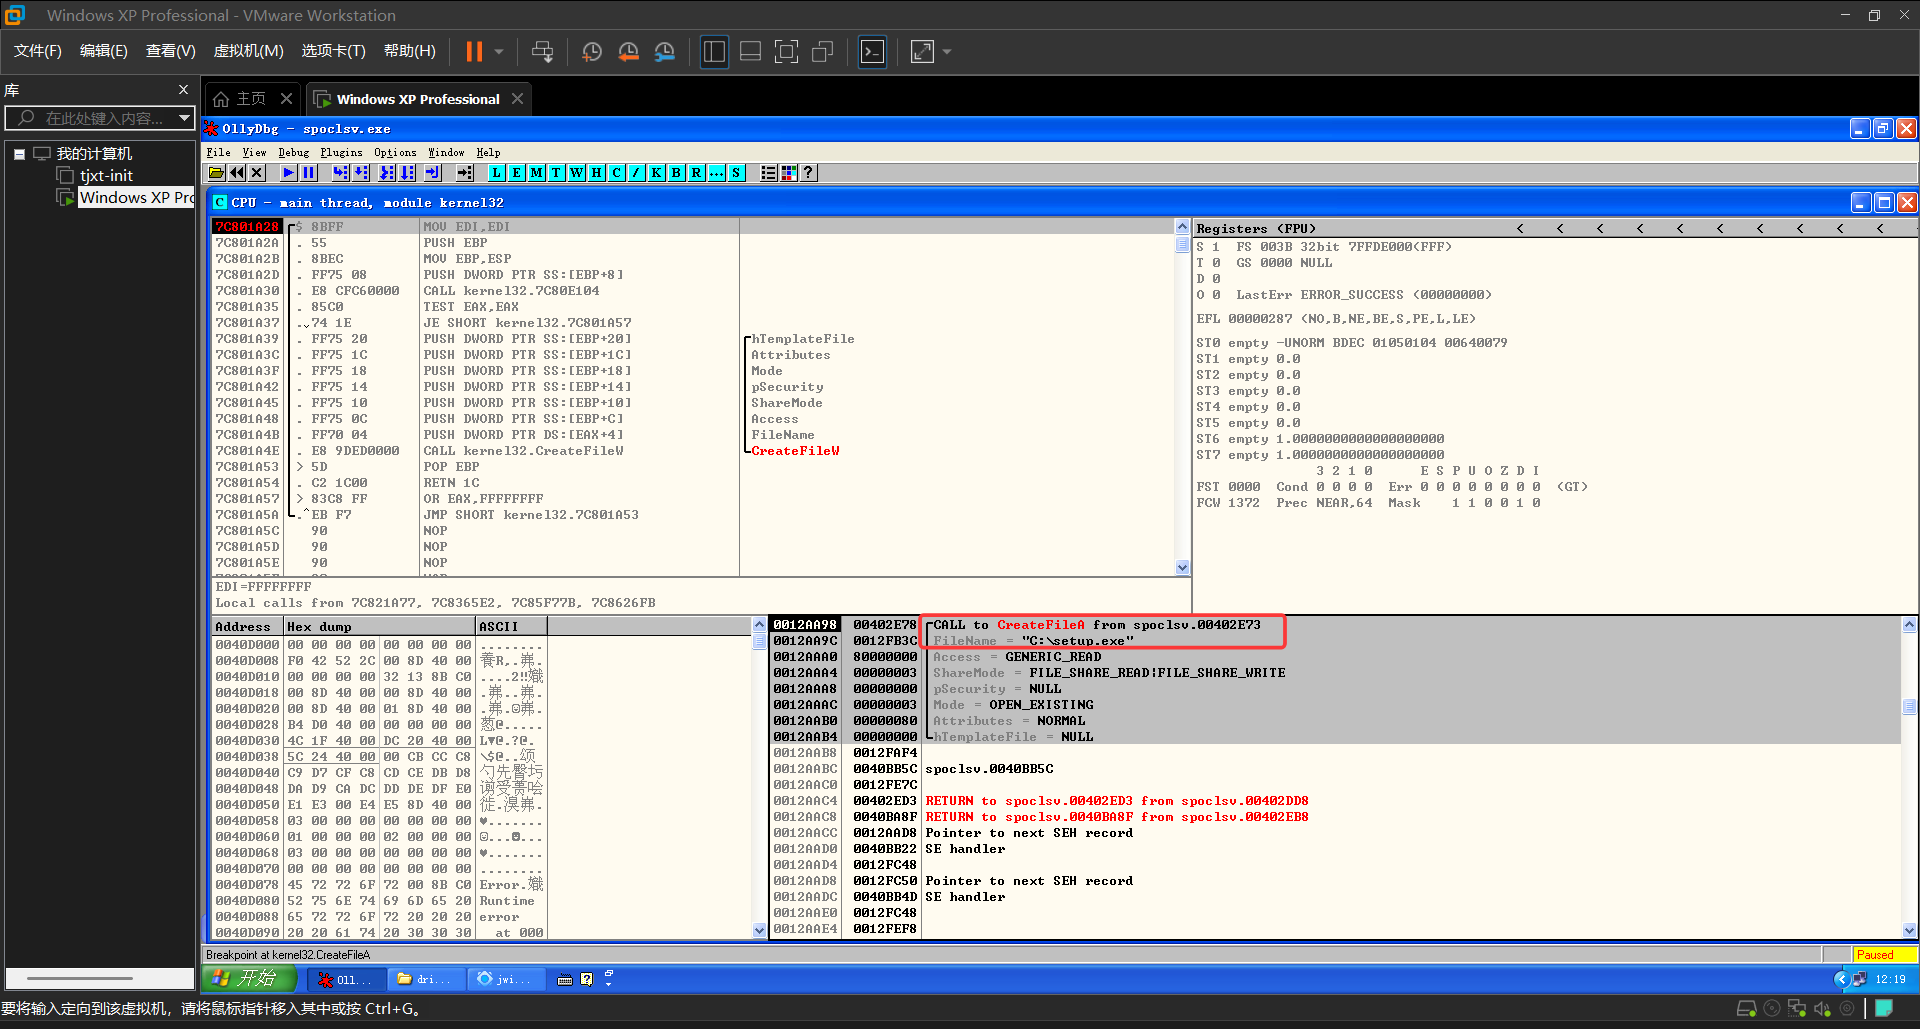
Task: Click the Registers (FPU) header button
Action: click(1256, 229)
